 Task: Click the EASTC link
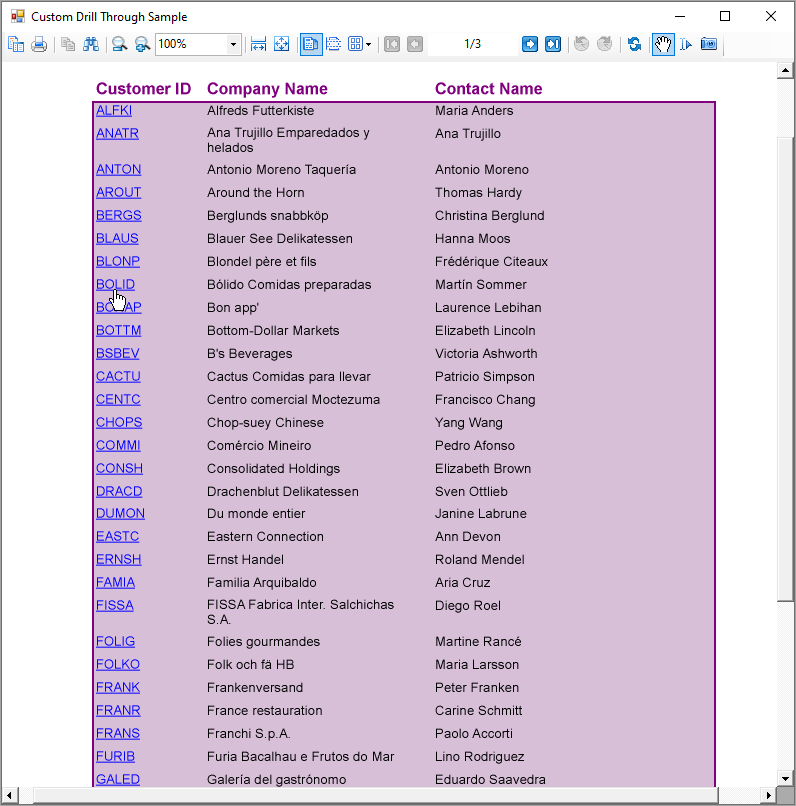point(118,537)
